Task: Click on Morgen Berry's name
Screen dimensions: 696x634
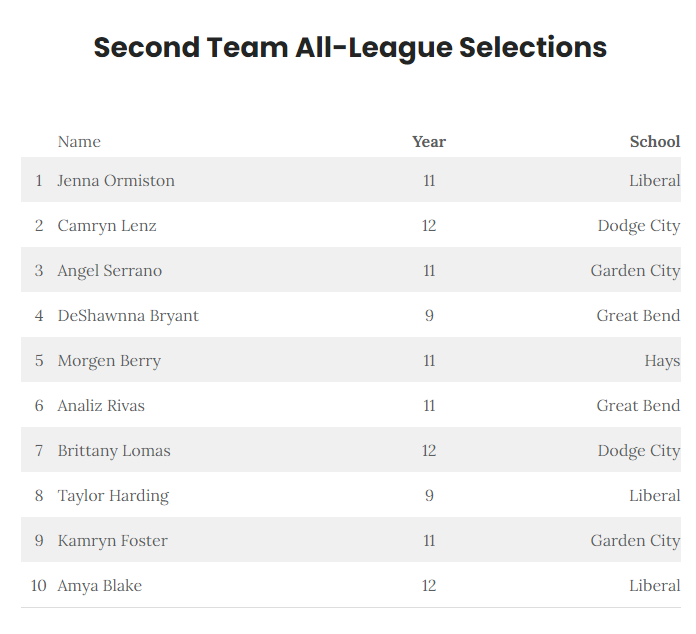Action: pyautogui.click(x=109, y=361)
